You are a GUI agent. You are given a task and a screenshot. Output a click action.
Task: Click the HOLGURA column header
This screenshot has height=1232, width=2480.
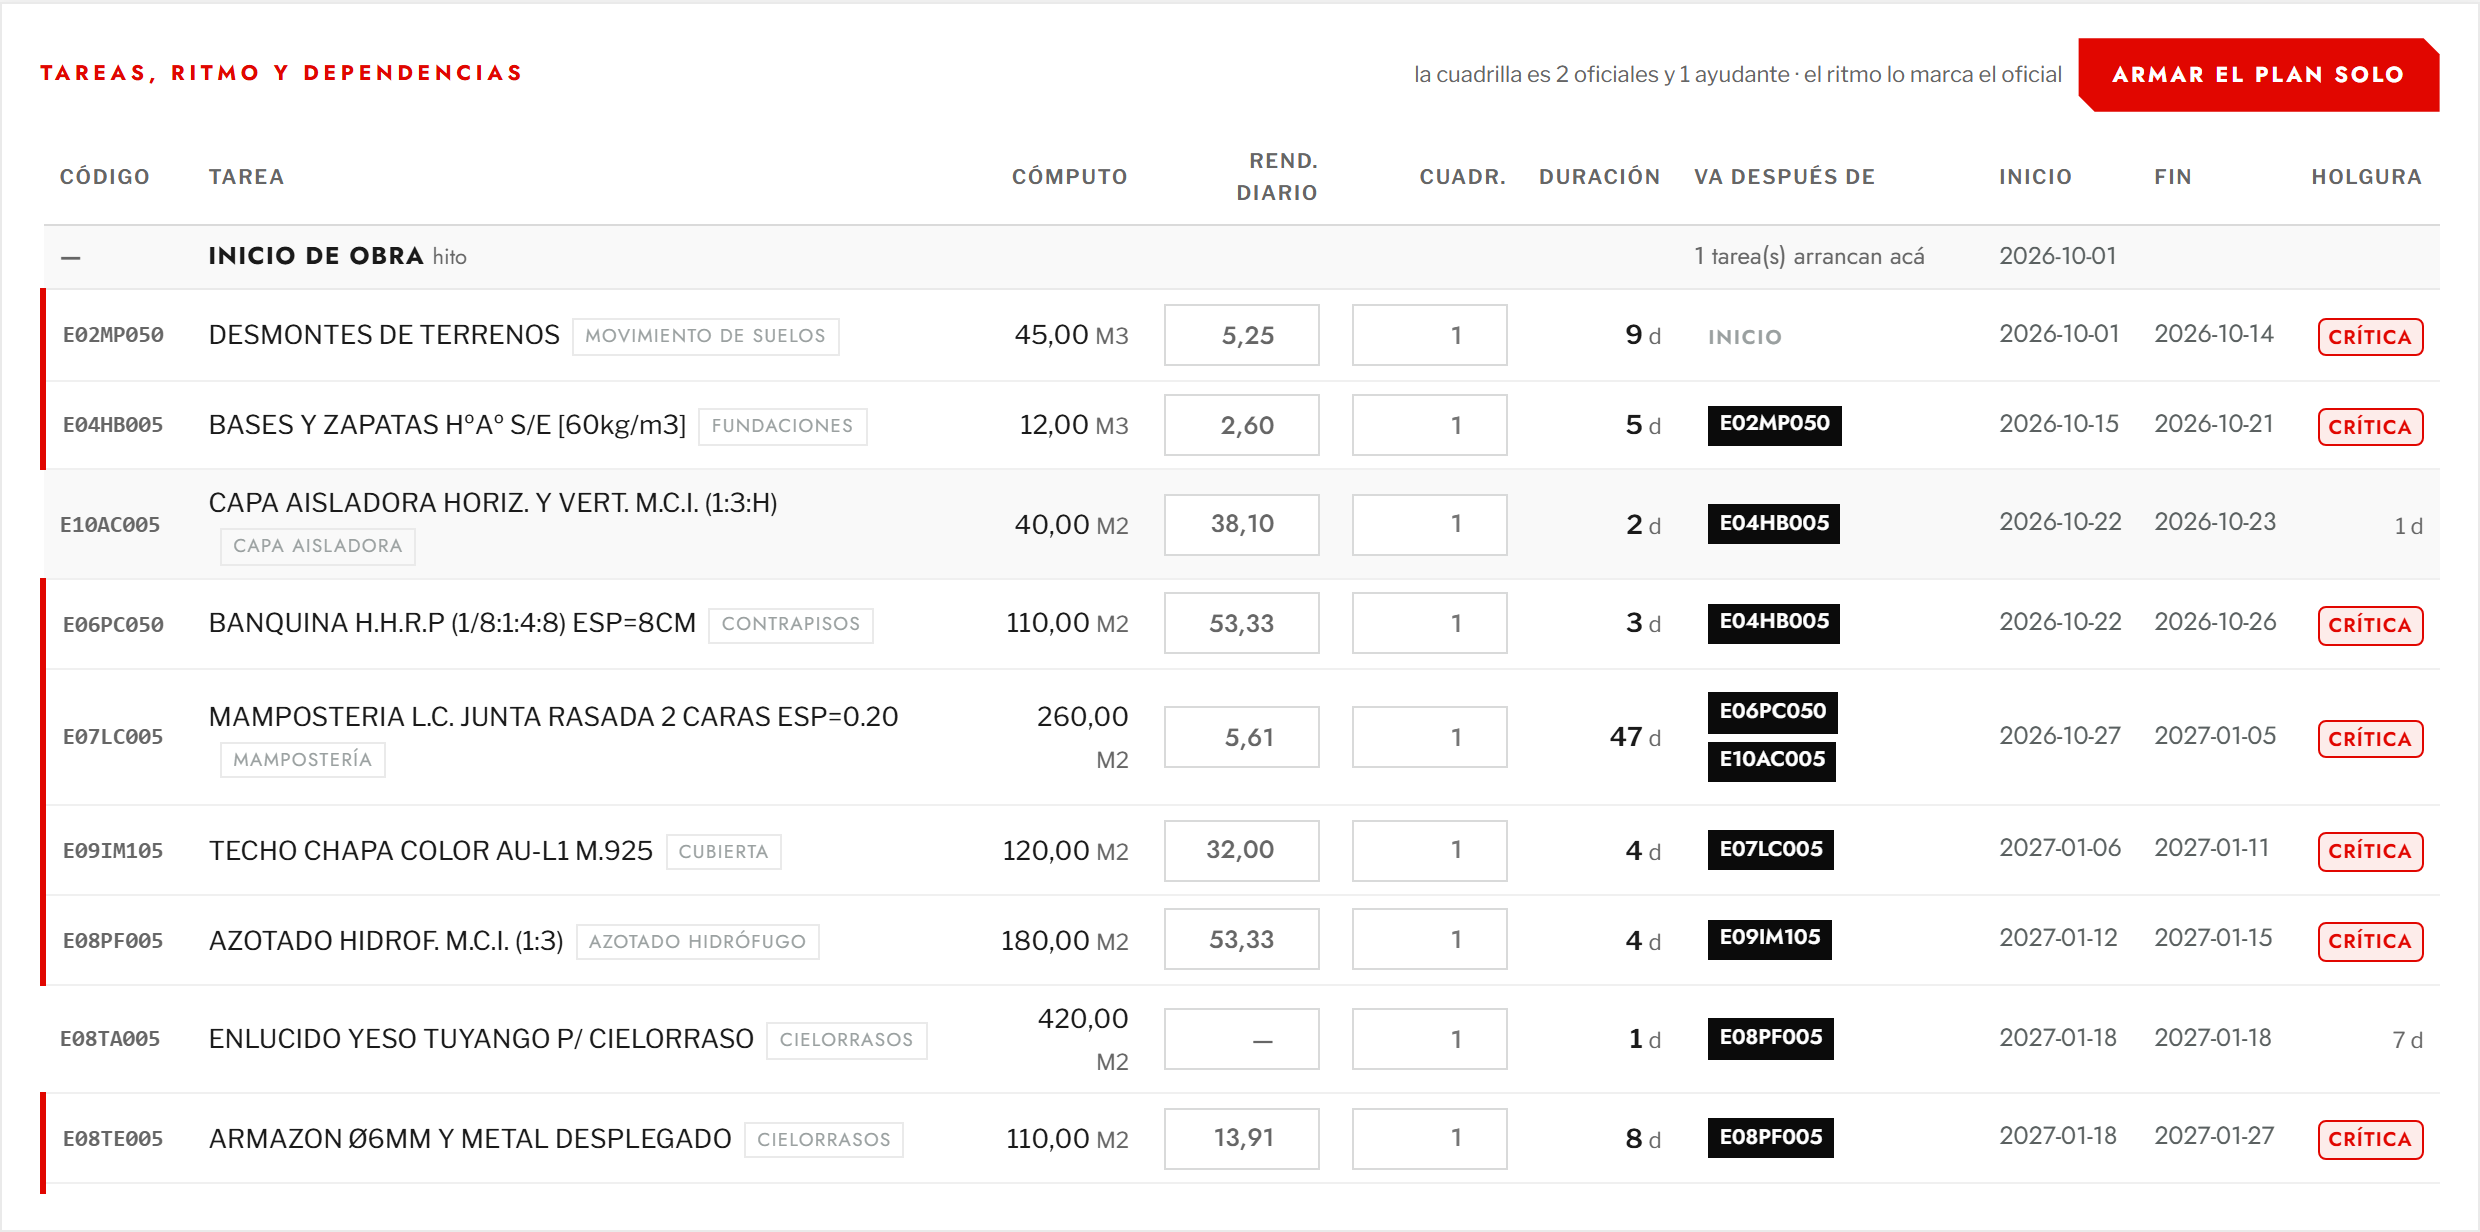point(2366,177)
